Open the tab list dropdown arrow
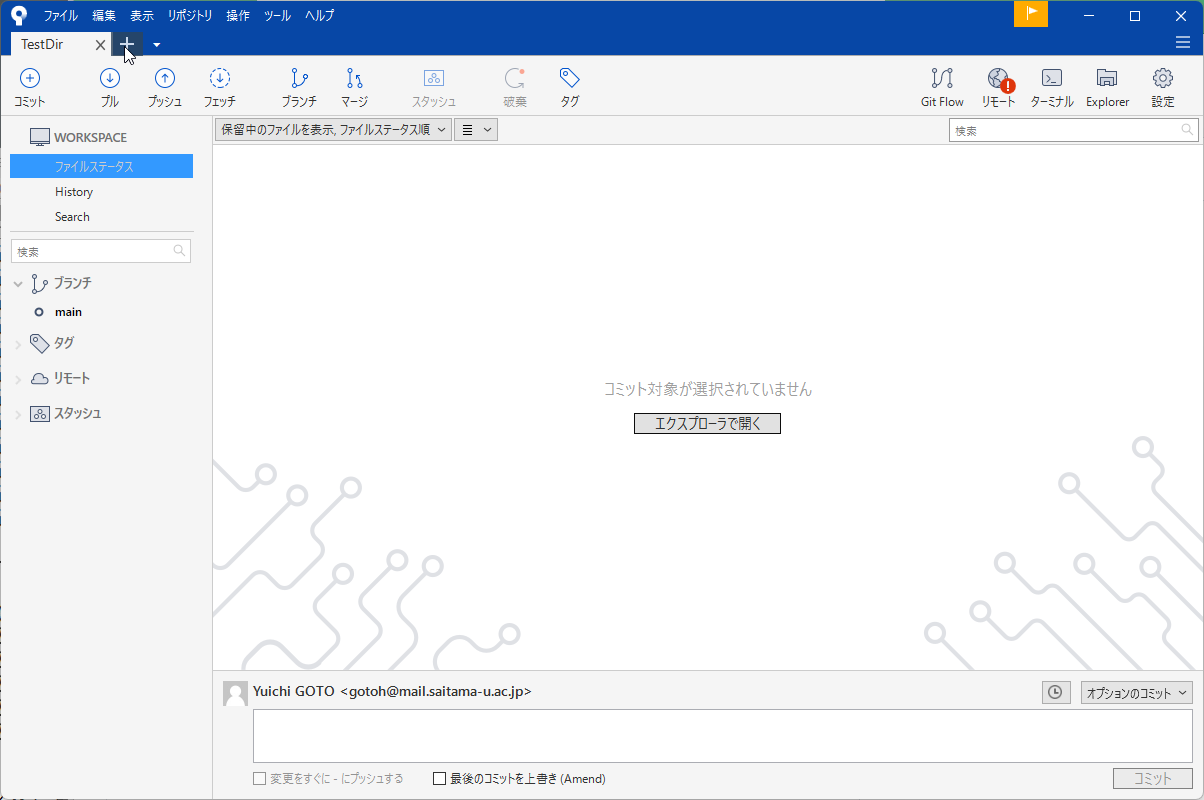Viewport: 1204px width, 800px height. (x=157, y=45)
